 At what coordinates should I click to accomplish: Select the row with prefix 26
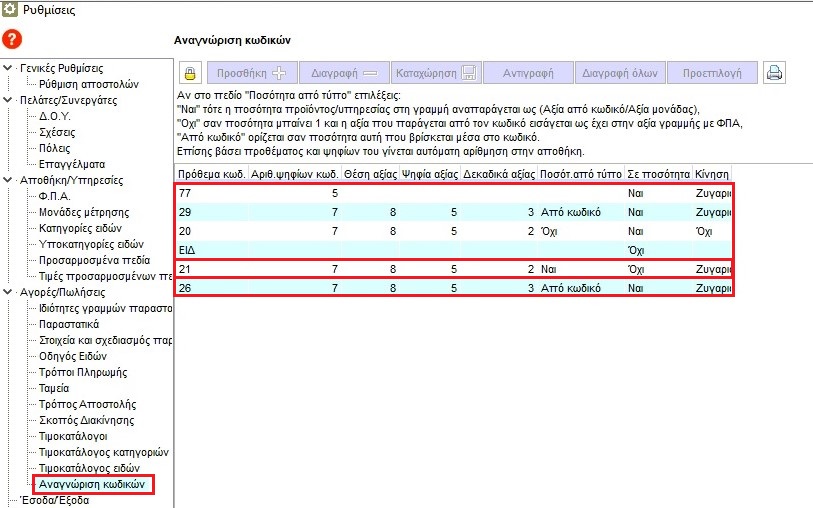pyautogui.click(x=454, y=288)
